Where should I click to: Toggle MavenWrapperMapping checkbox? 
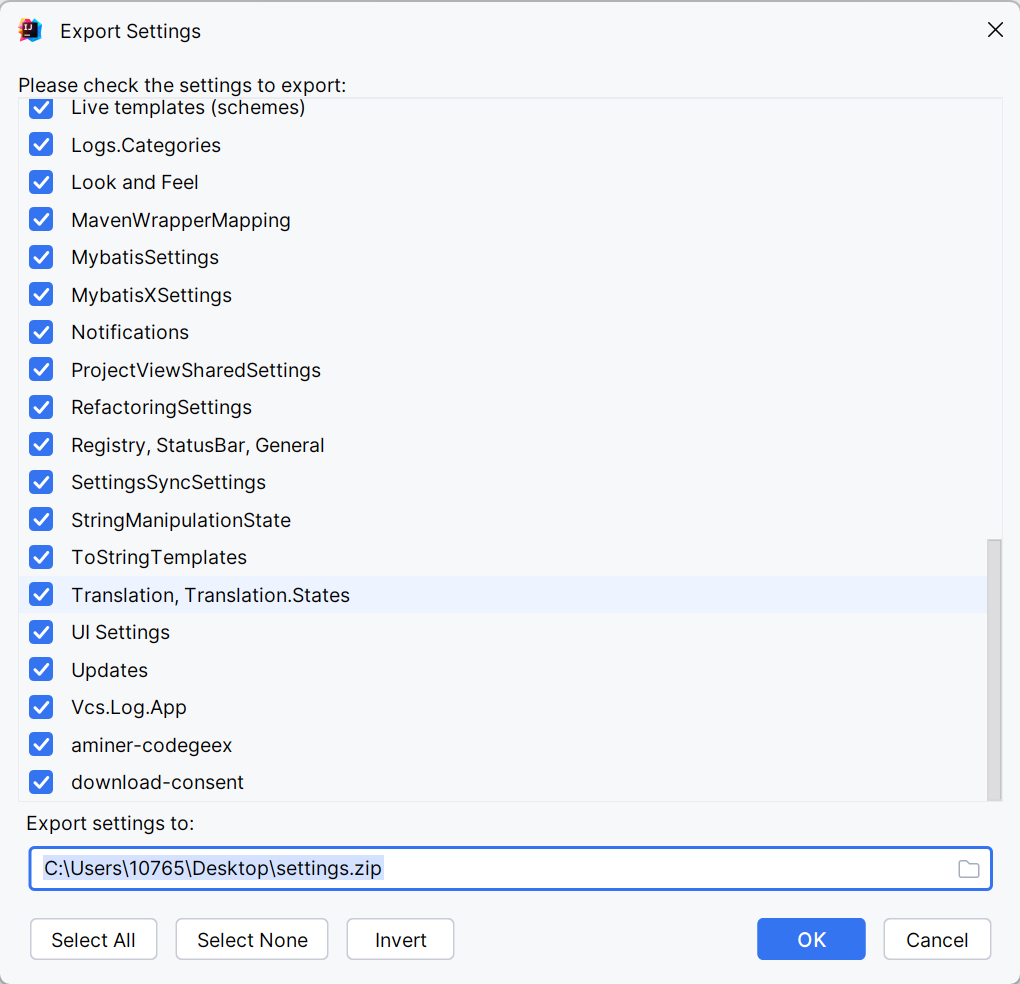(x=41, y=220)
